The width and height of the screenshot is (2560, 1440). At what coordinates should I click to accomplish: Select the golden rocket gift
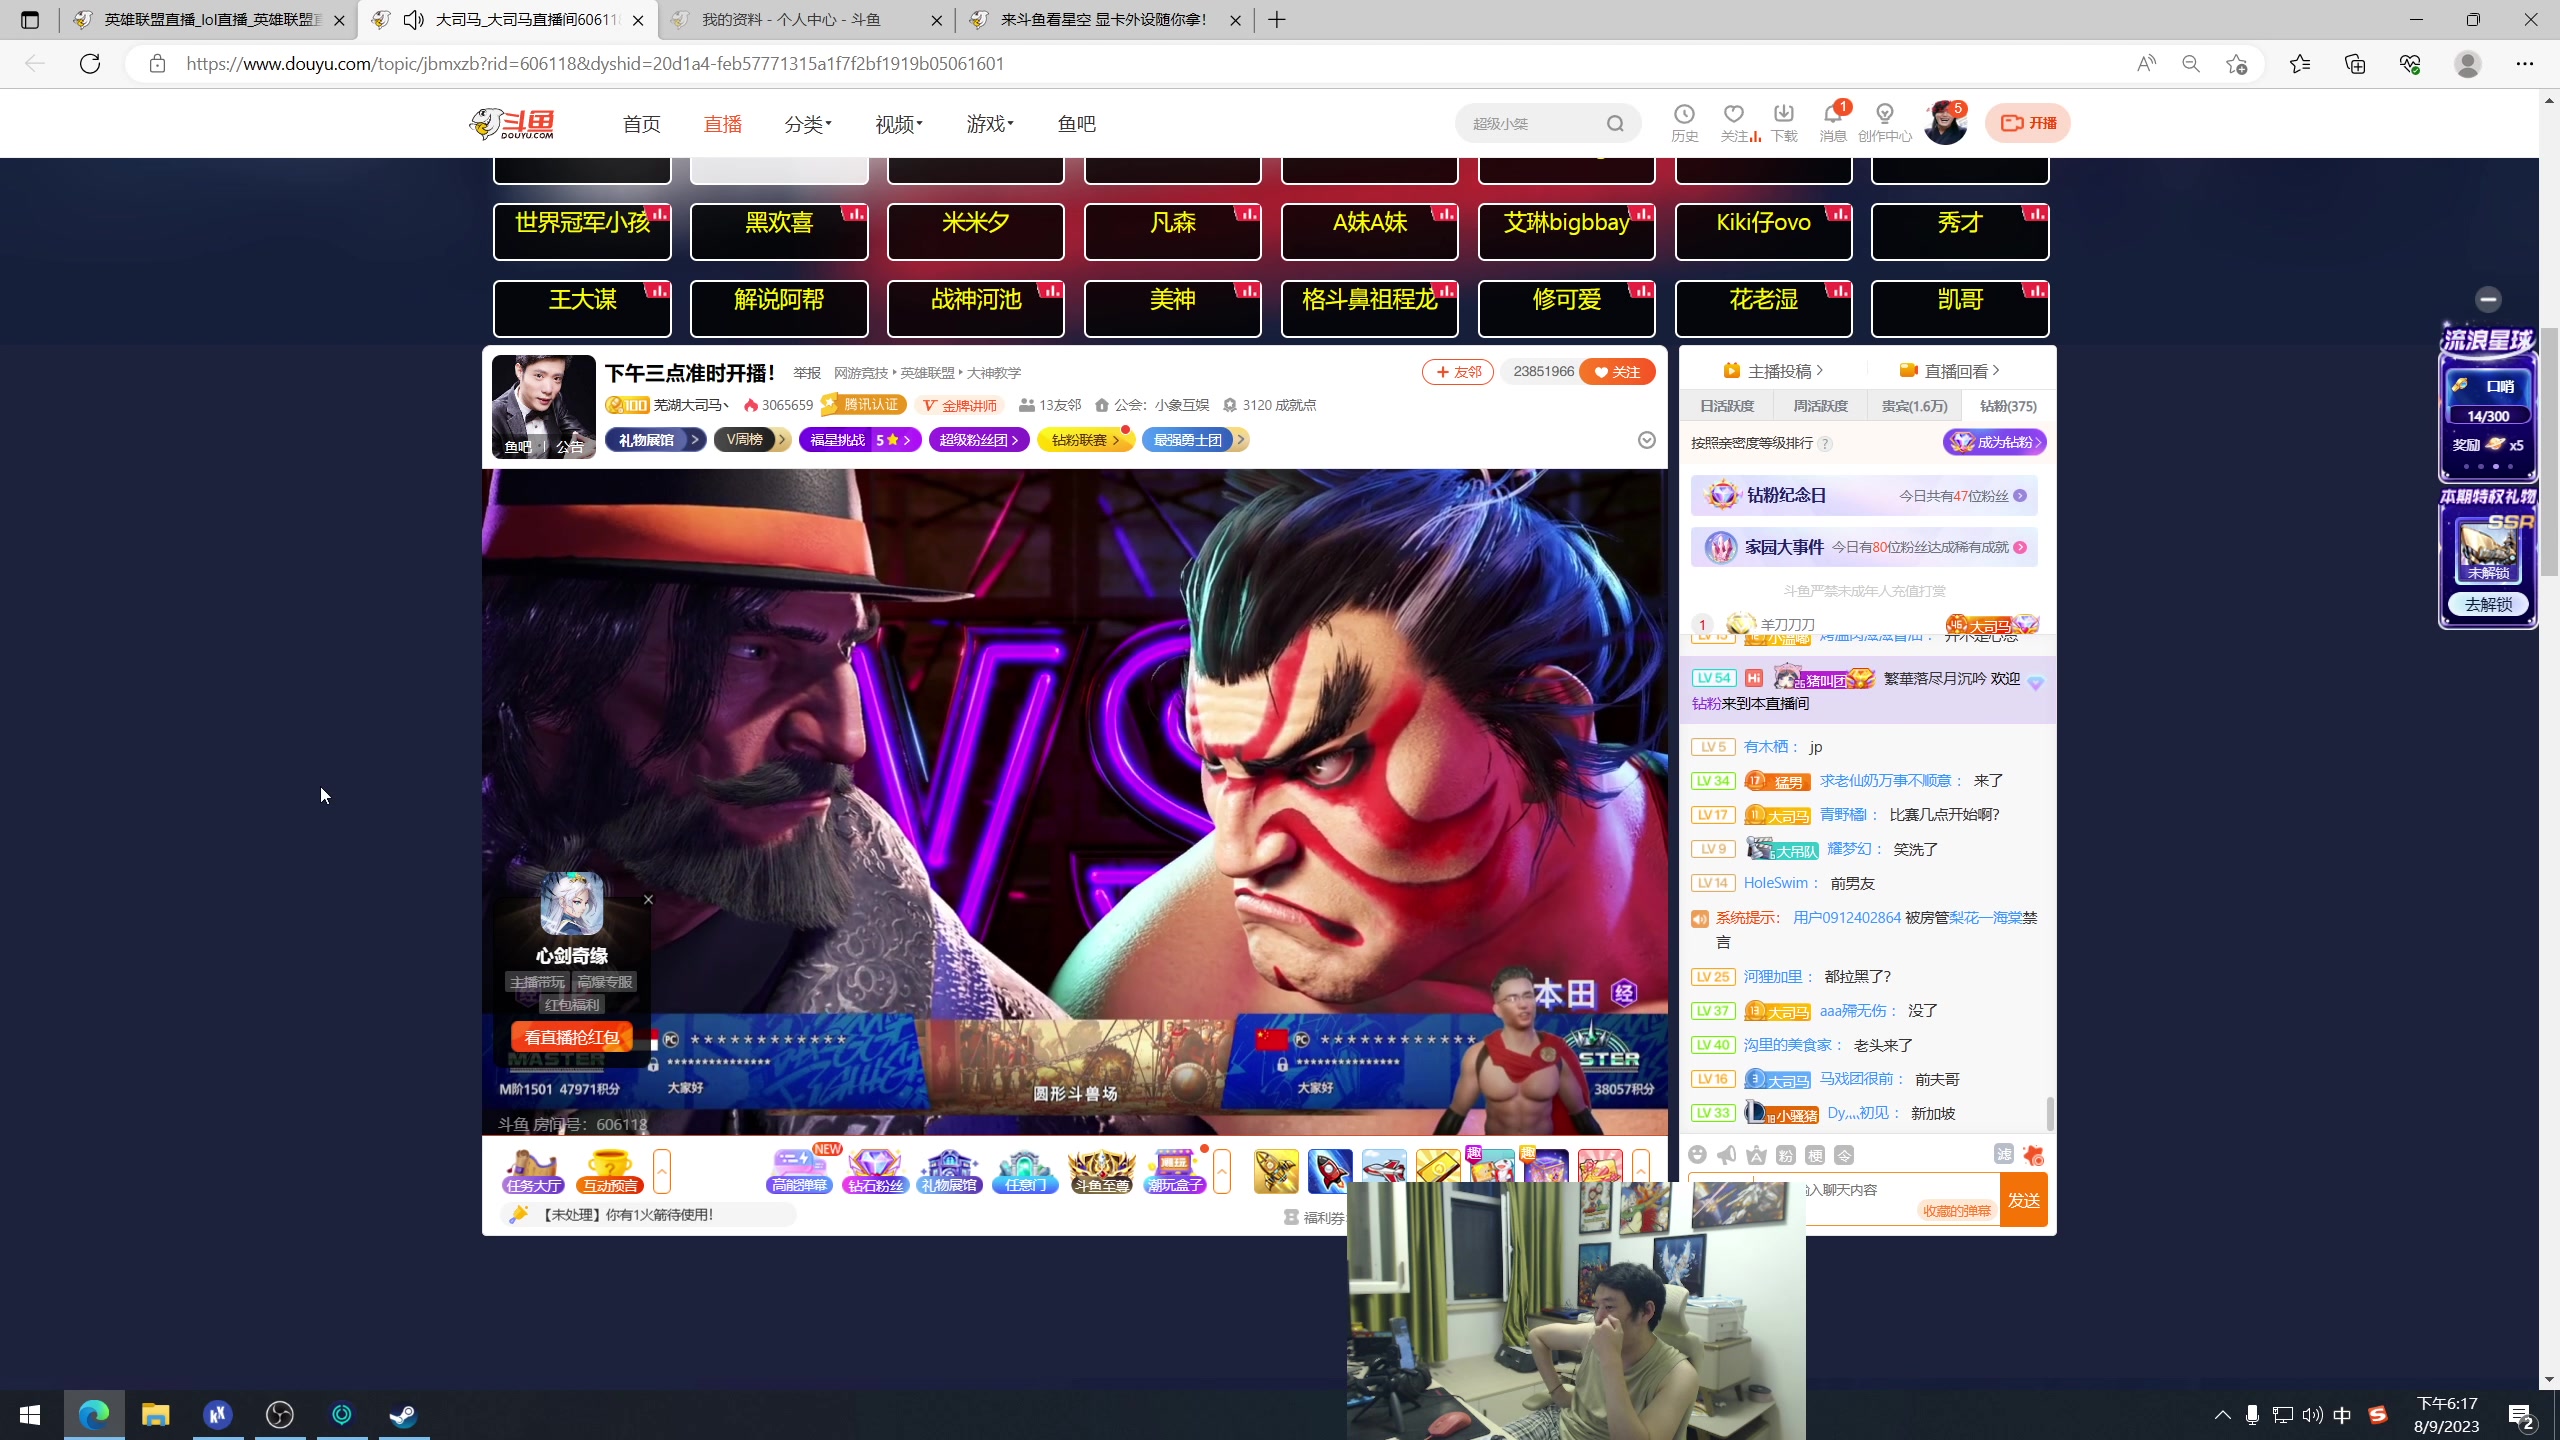click(1276, 1171)
